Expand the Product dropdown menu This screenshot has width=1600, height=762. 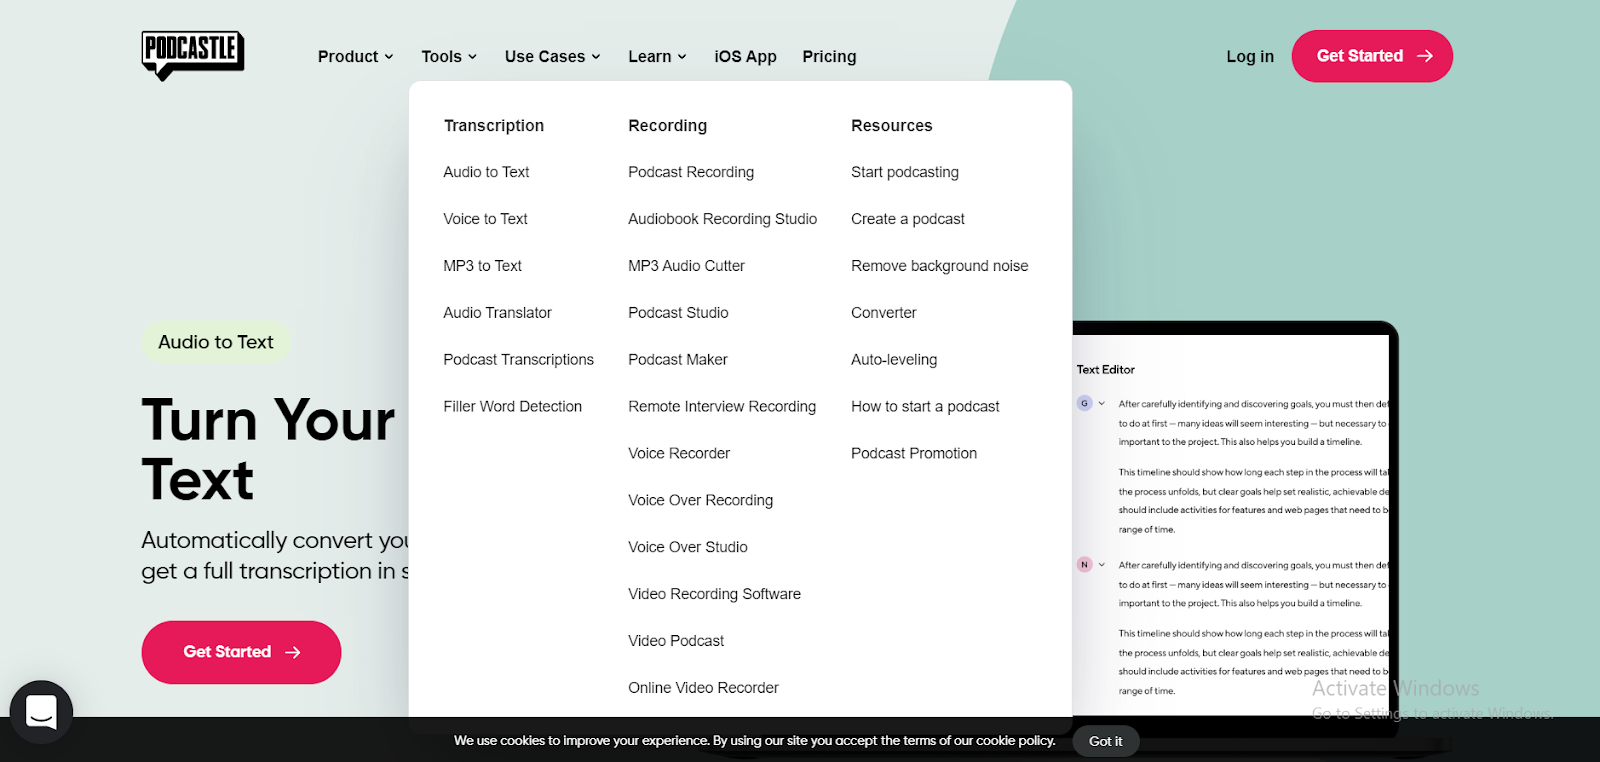pyautogui.click(x=356, y=57)
